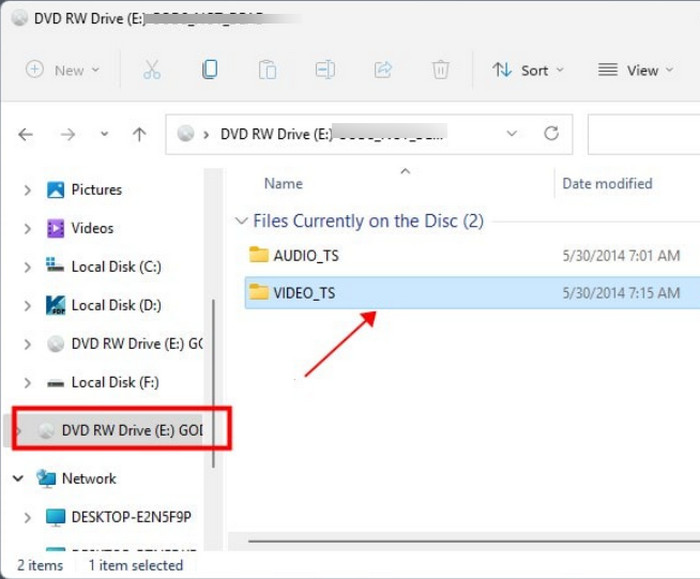Click the Videos folder icon
The image size is (700, 579).
click(x=55, y=228)
